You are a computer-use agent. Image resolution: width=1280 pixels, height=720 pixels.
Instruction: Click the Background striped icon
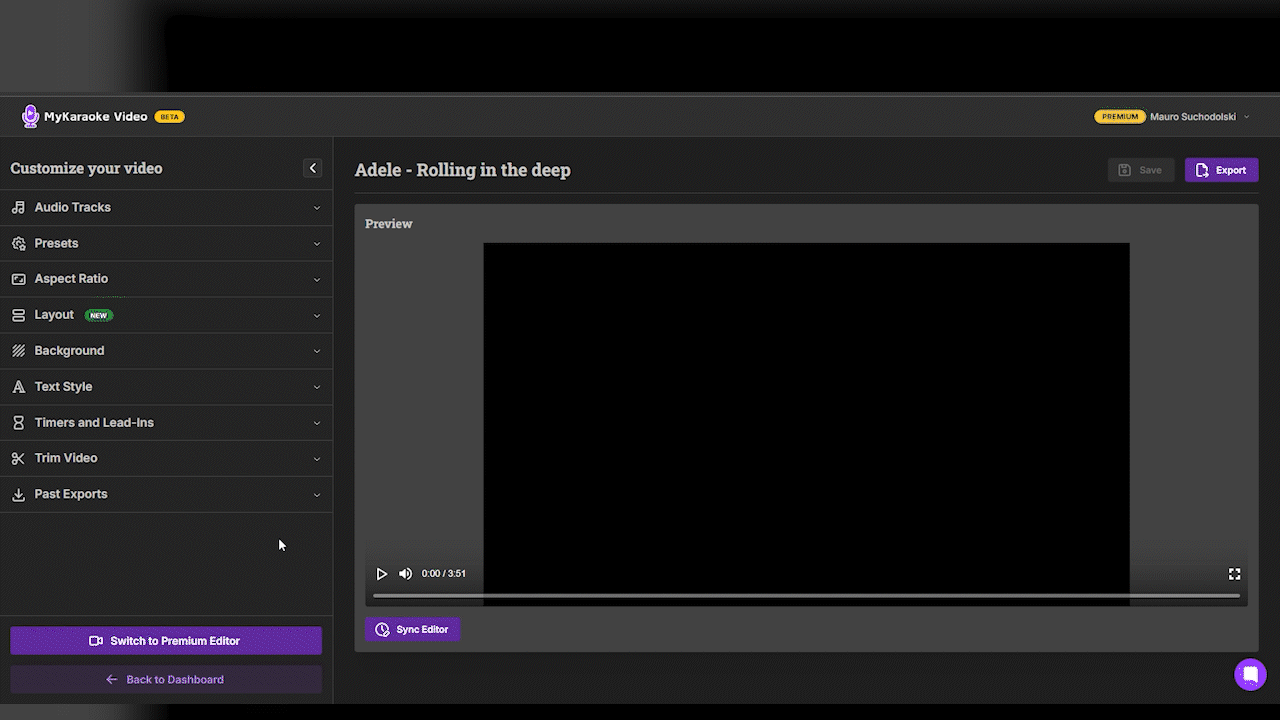tap(18, 351)
